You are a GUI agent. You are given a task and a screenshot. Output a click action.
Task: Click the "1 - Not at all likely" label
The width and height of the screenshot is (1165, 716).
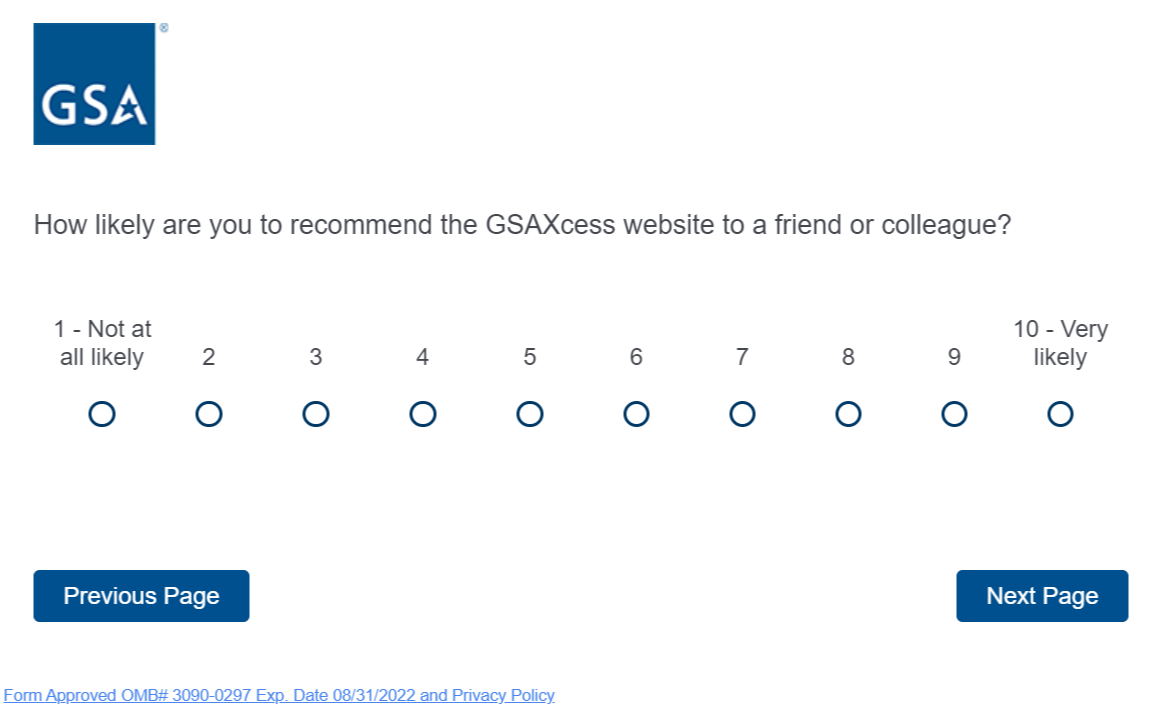coord(102,343)
